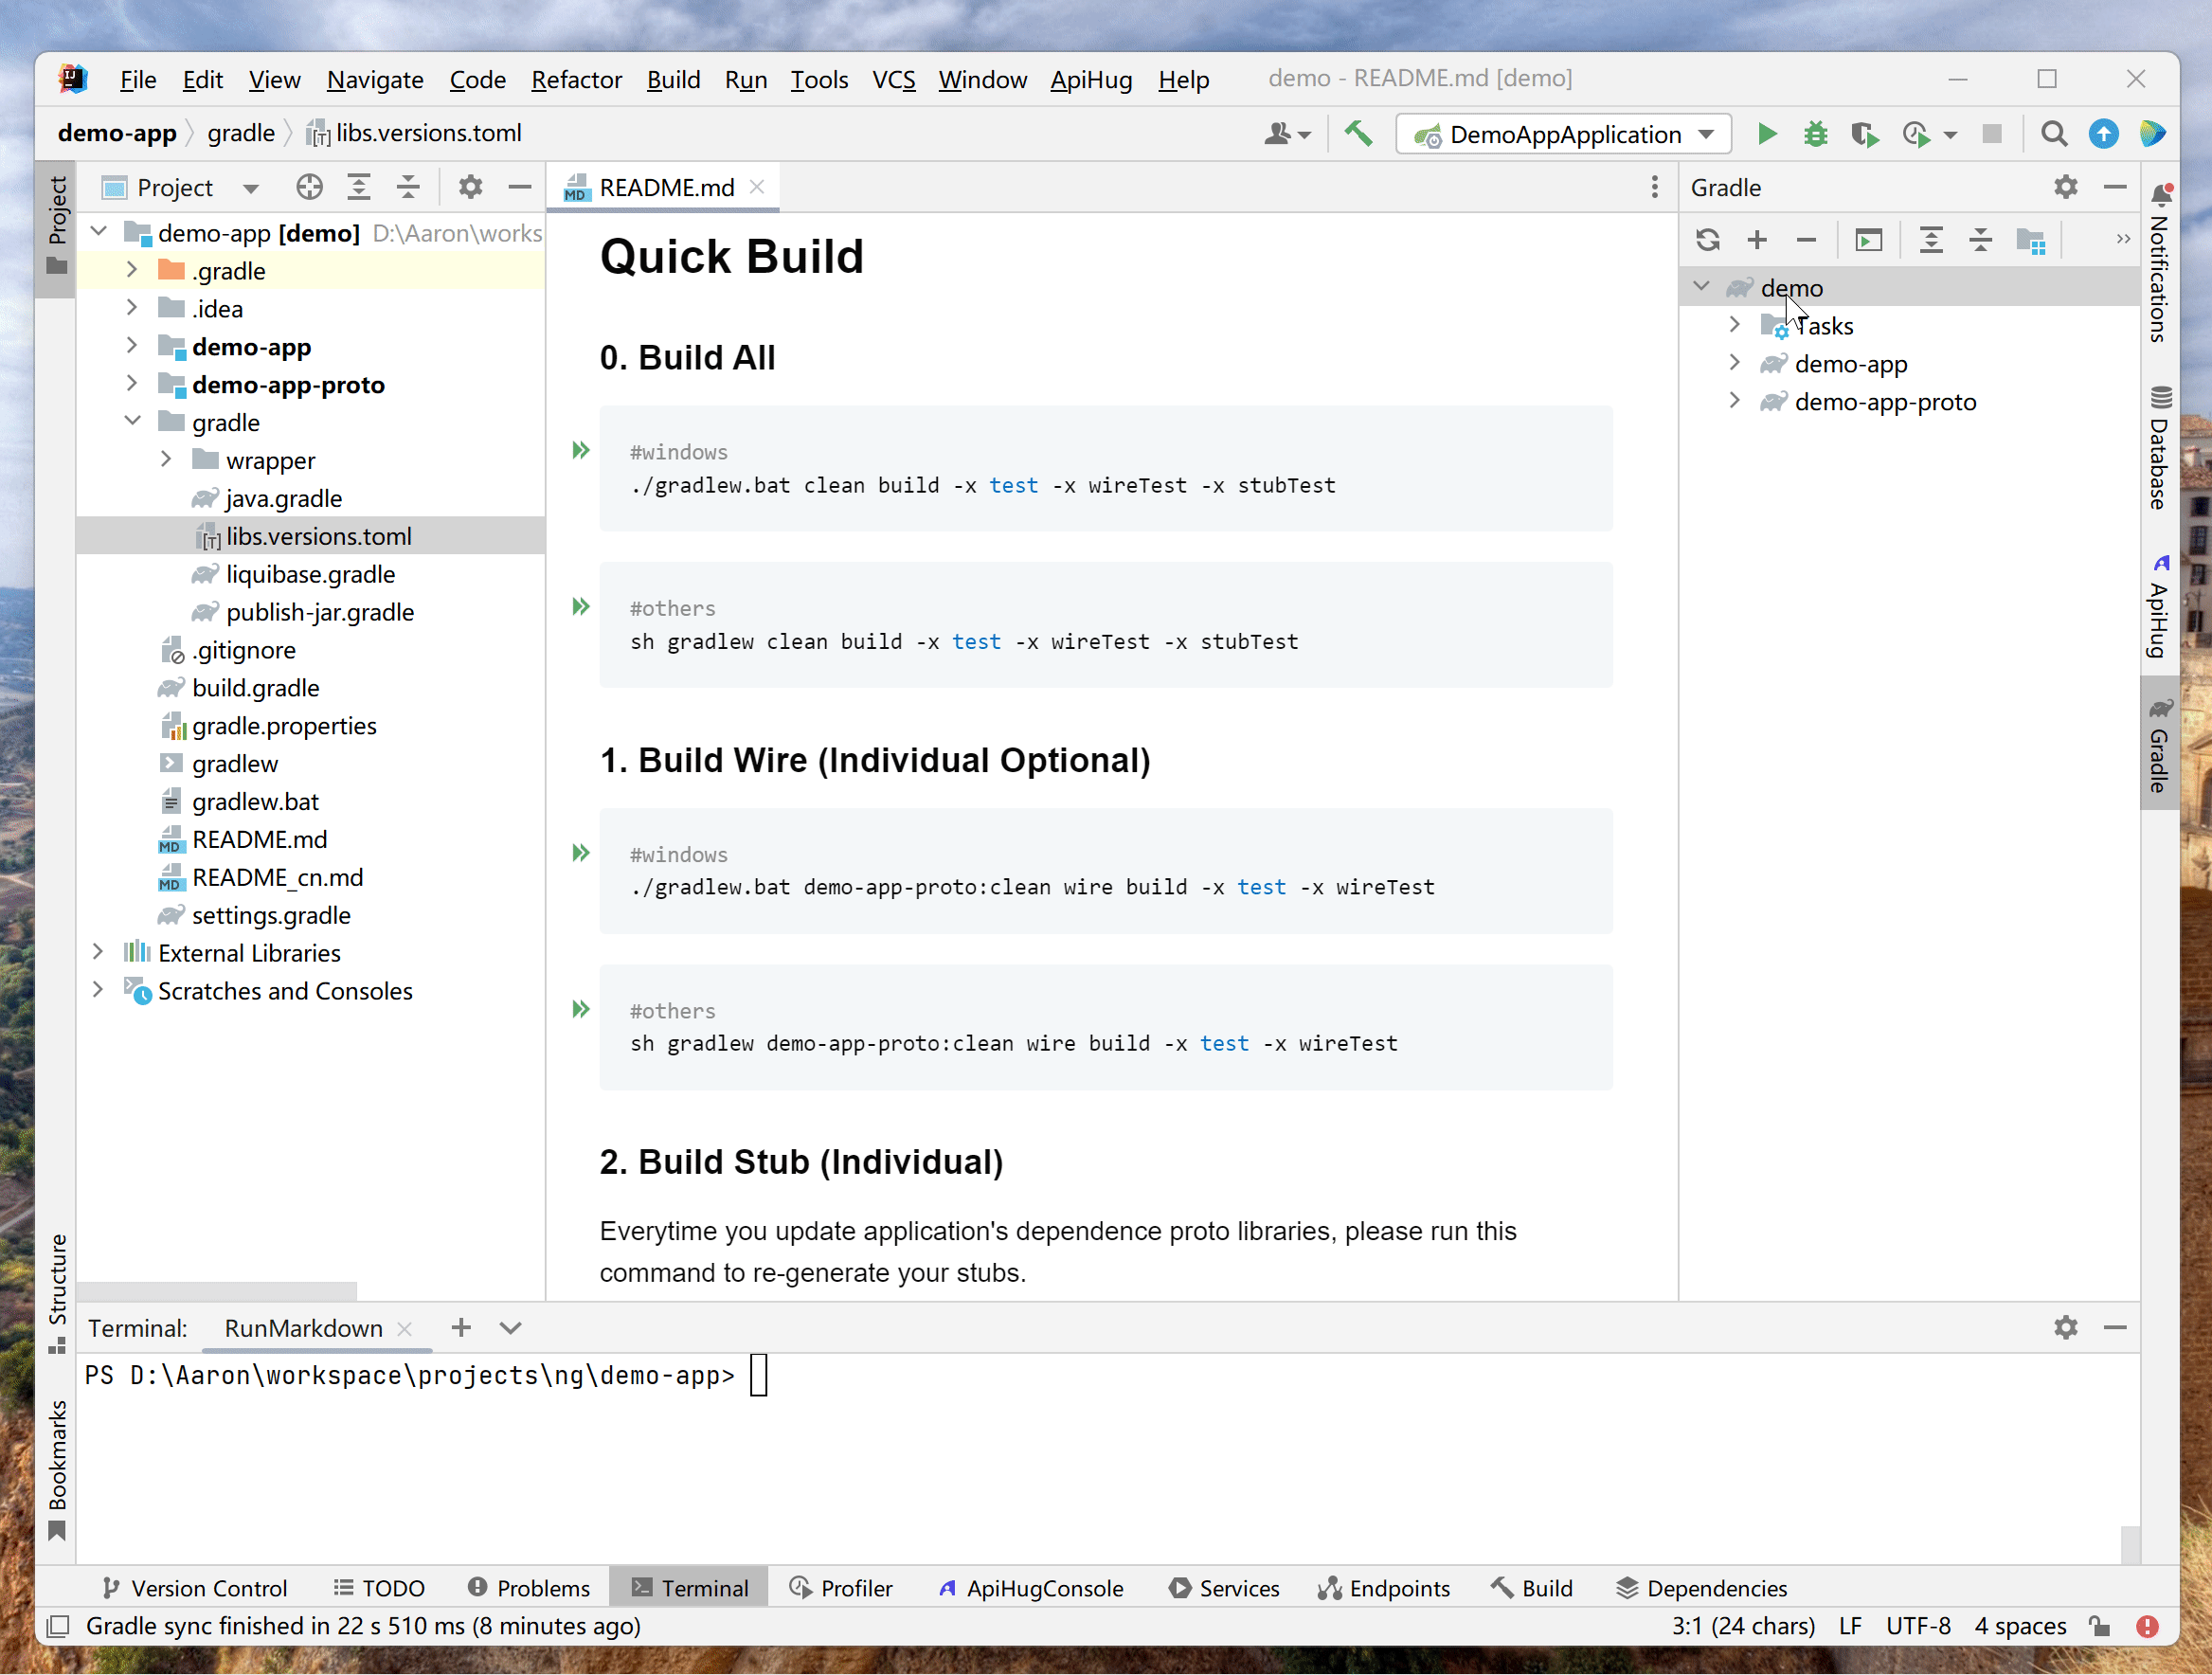Open editor tab options three dots
The height and width of the screenshot is (1675, 2212).
(1654, 187)
